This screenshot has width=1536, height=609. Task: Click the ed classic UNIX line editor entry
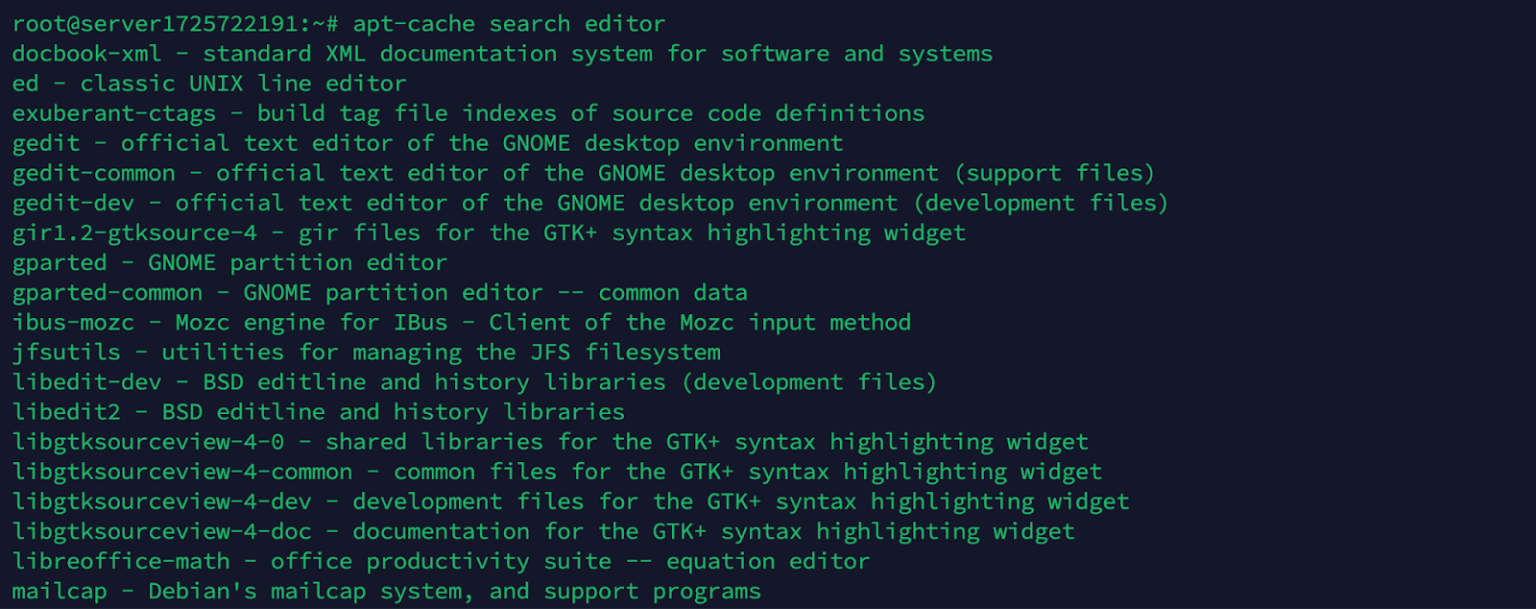click(x=210, y=83)
